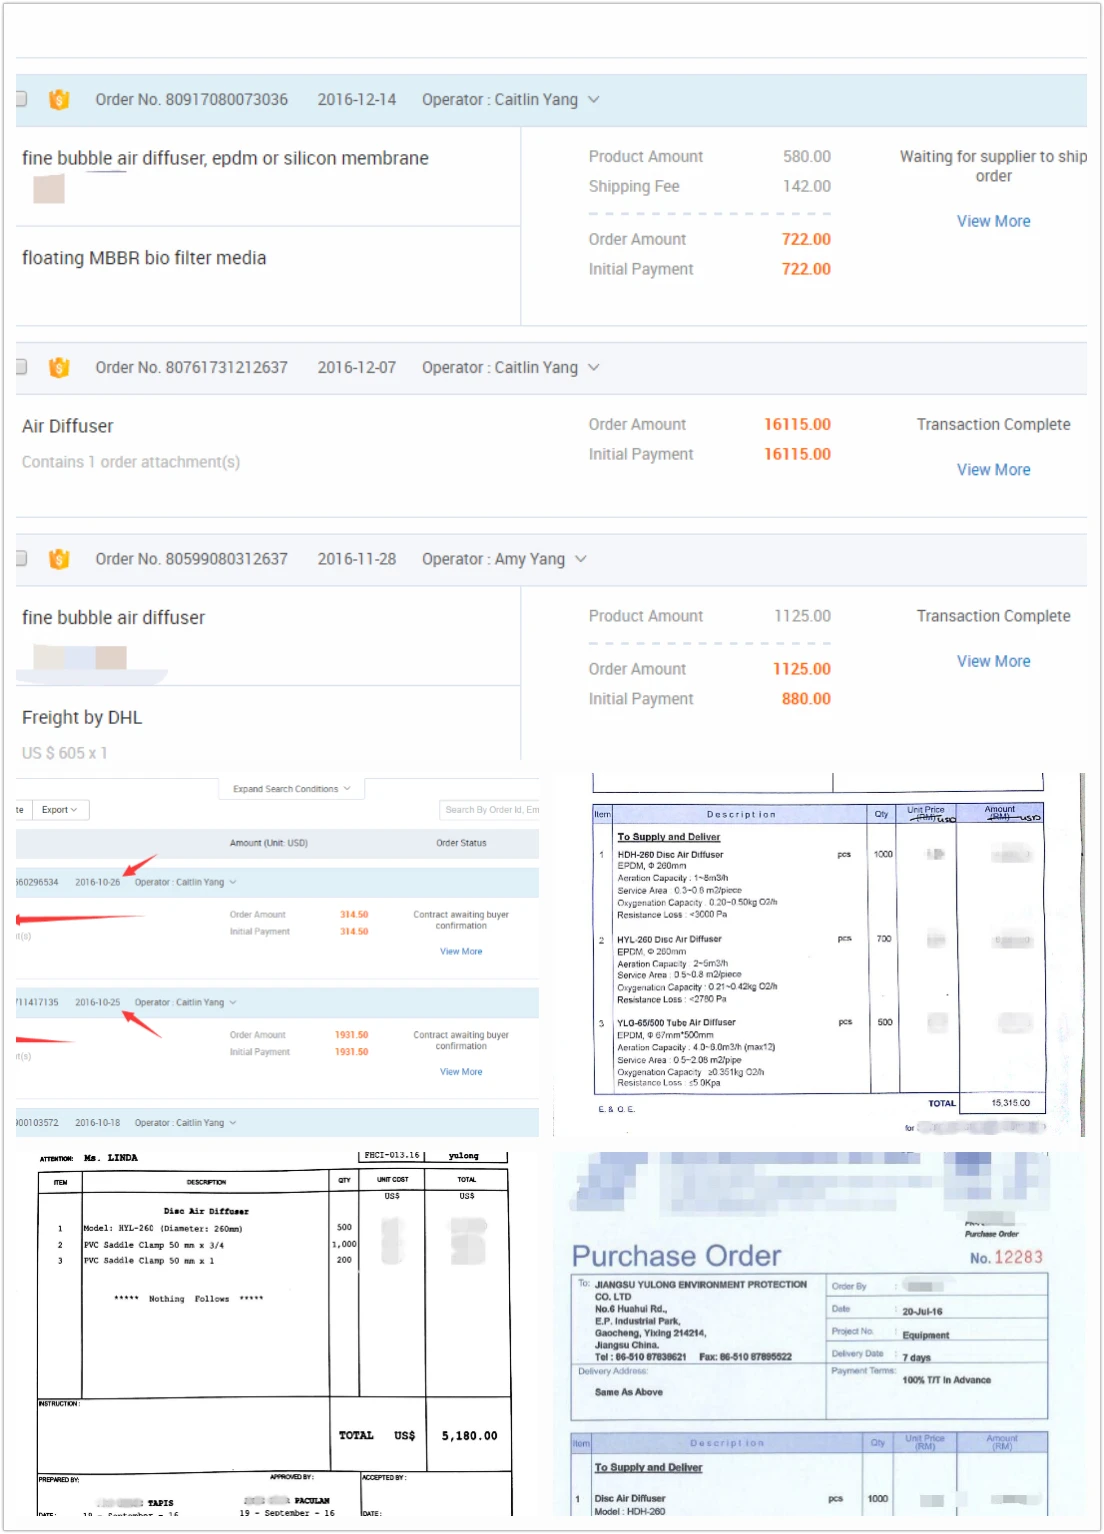
Task: Click thumbnail under fine bubble air diffuser
Action: [x=80, y=657]
